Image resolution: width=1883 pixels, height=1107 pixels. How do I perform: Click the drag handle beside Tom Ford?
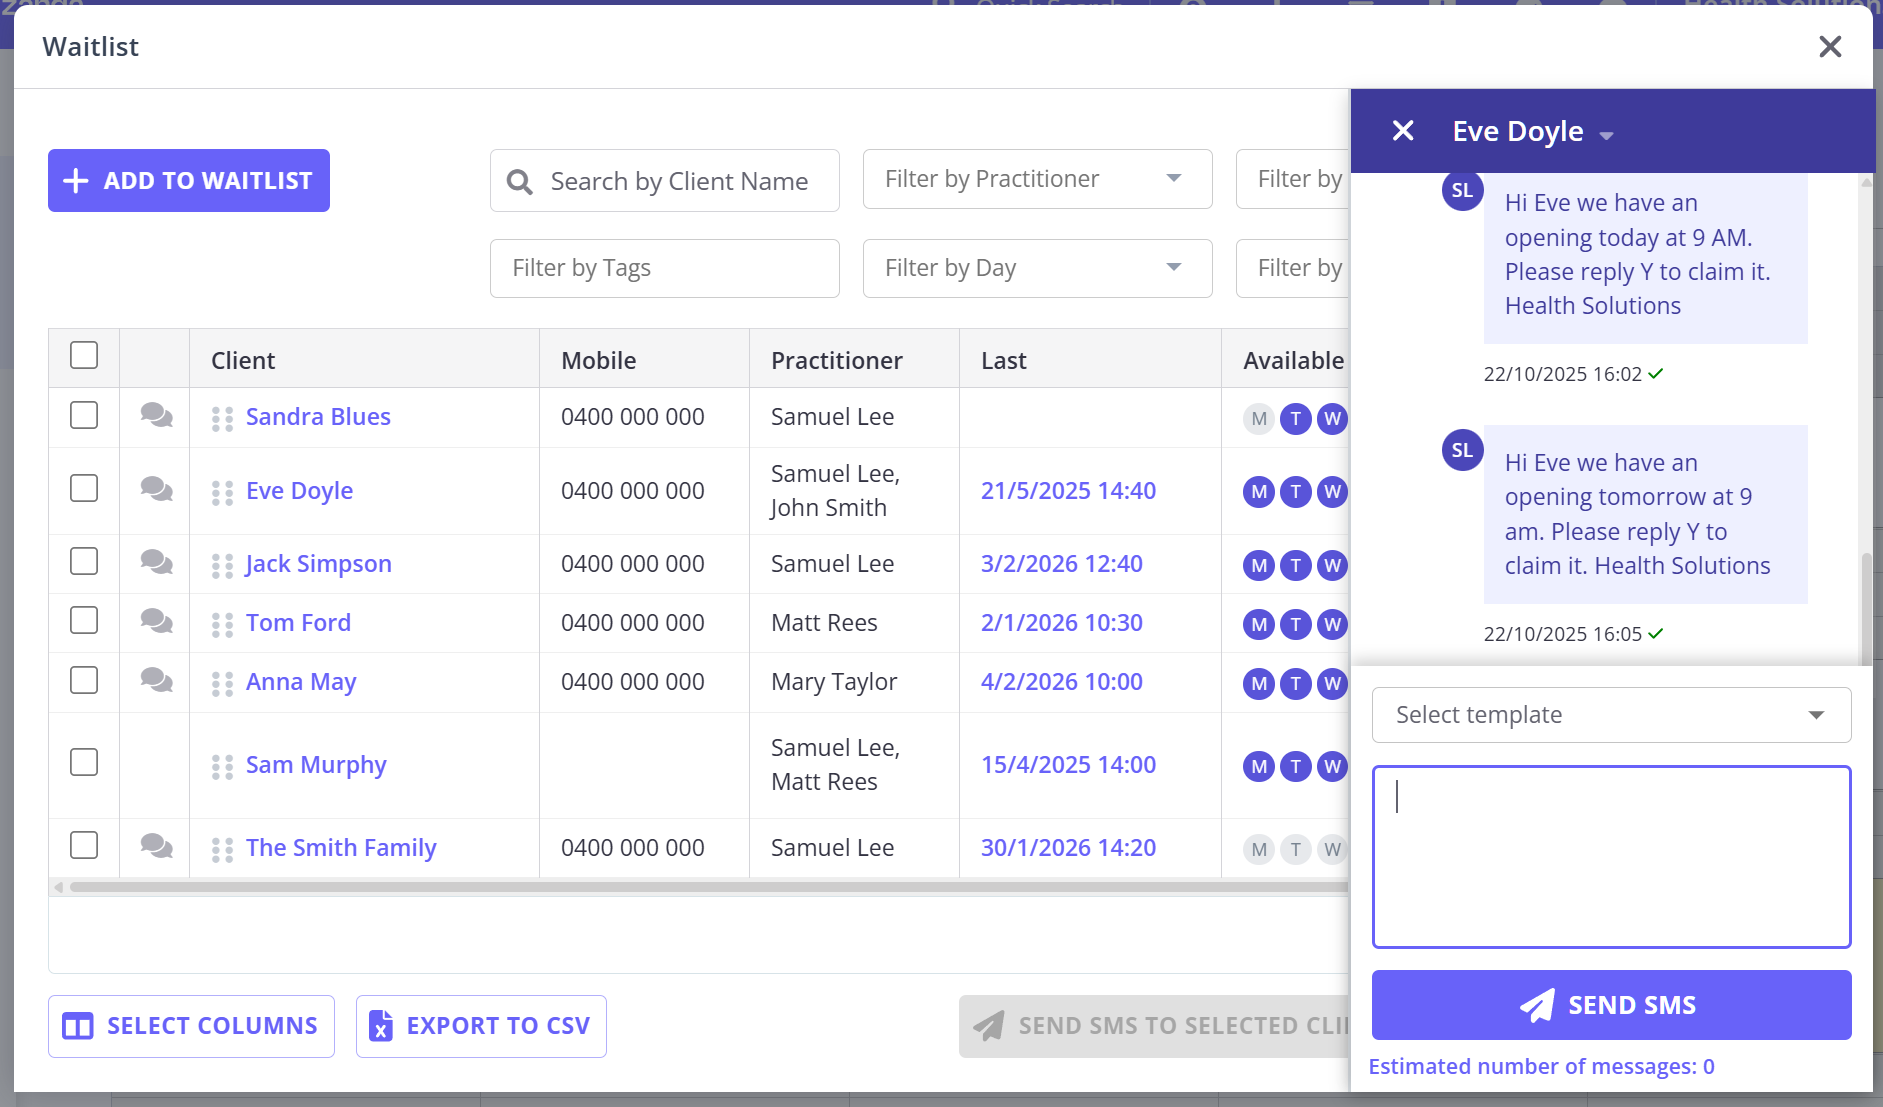pos(222,624)
